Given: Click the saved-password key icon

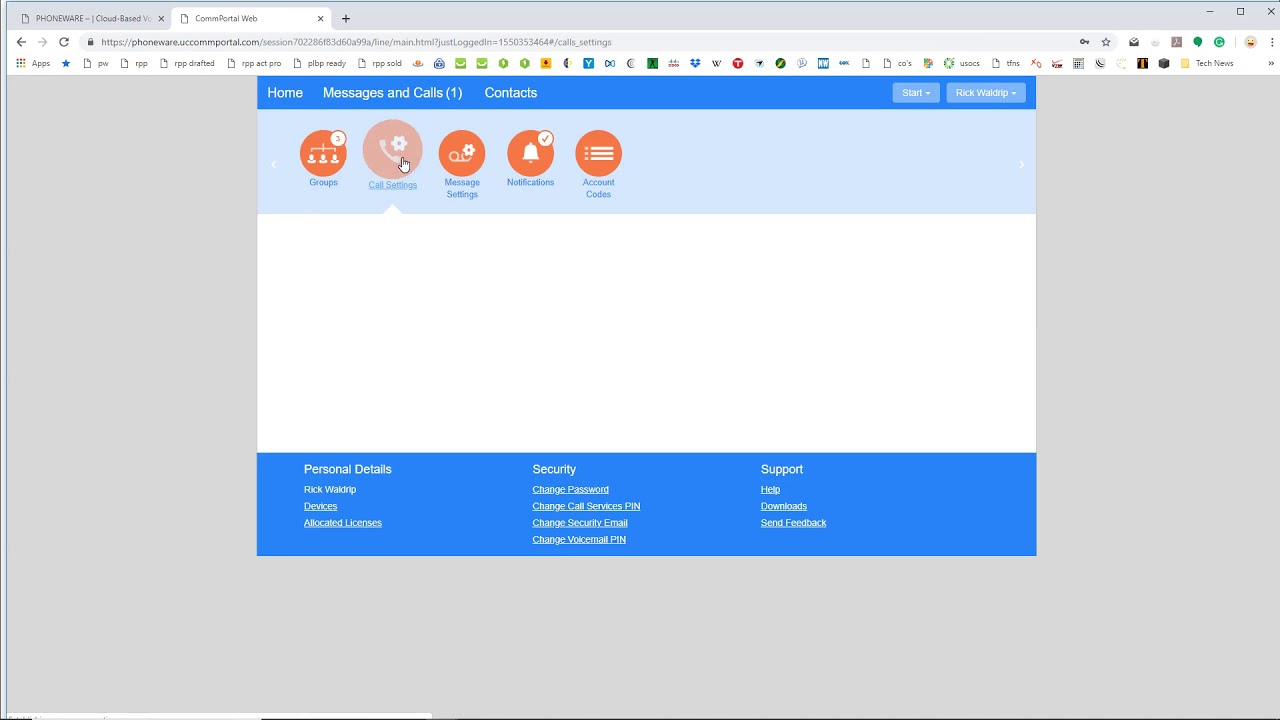Looking at the screenshot, I should (1084, 42).
